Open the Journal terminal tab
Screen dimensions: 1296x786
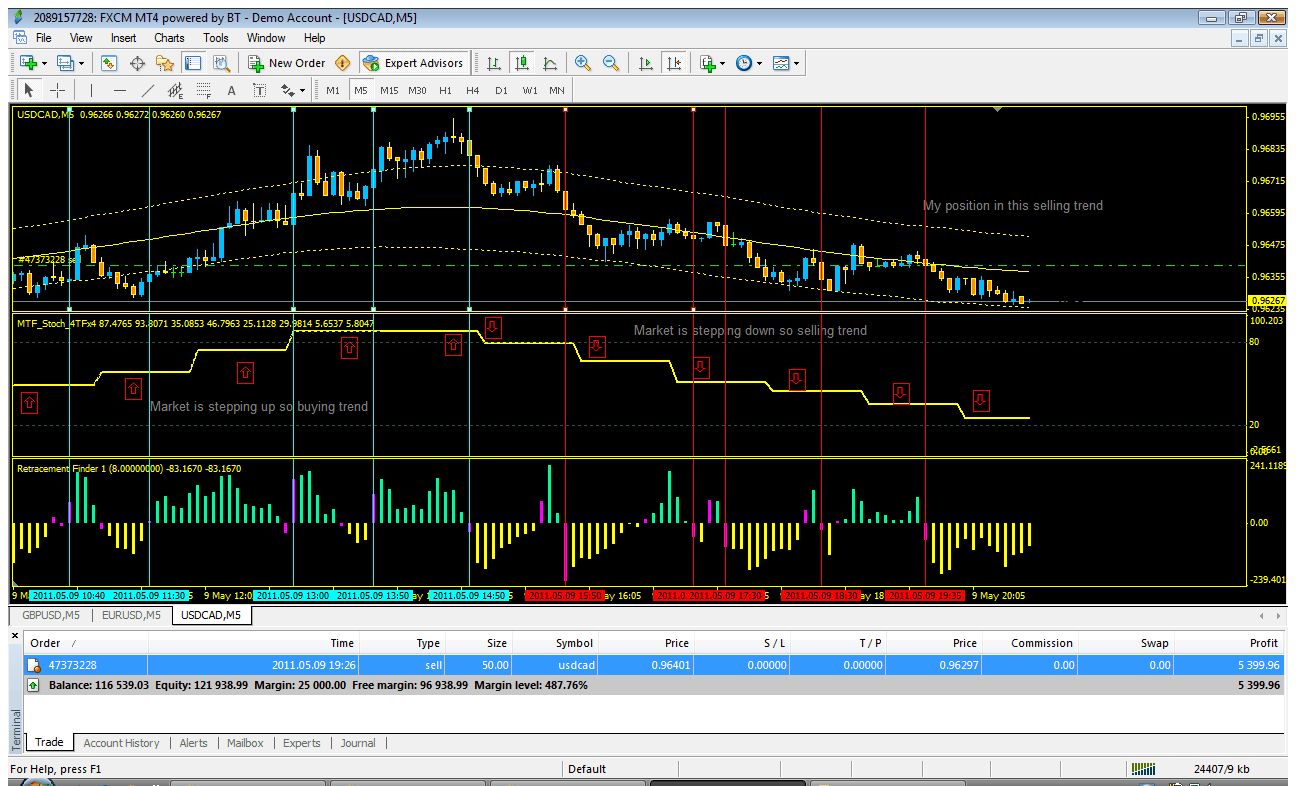click(358, 743)
